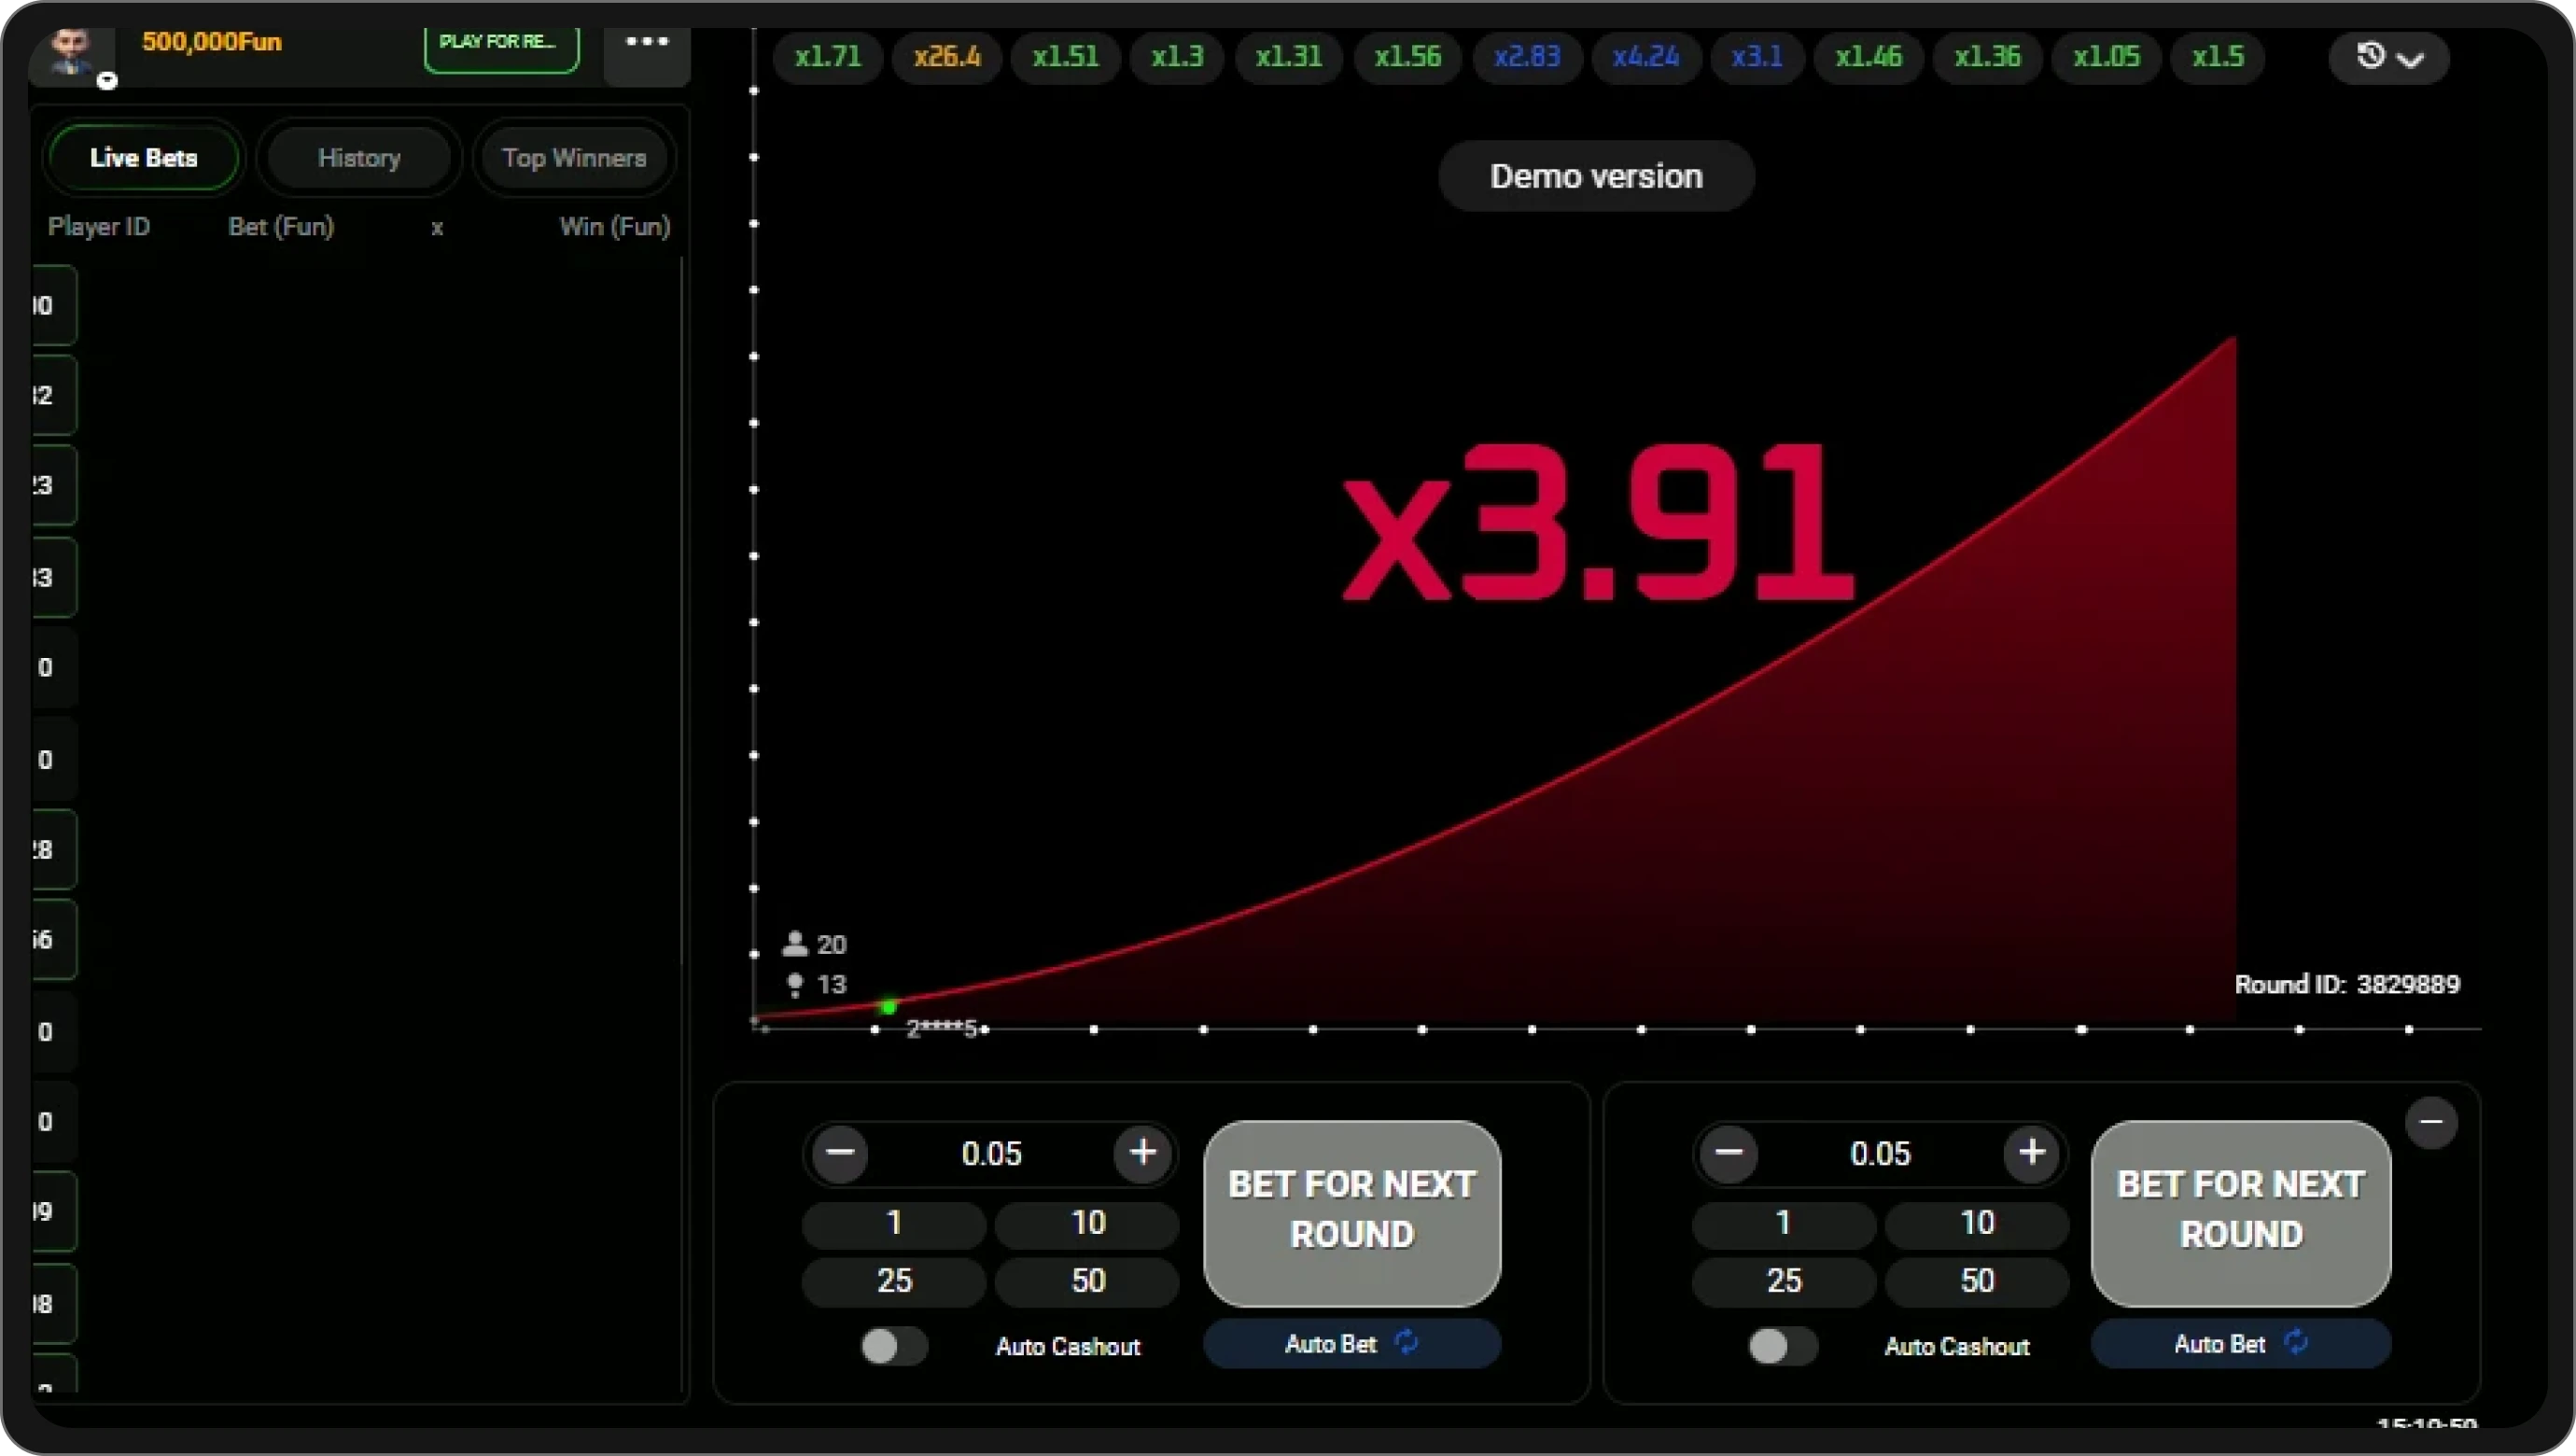Click the minus icon to decrease left bet
This screenshot has height=1456, width=2576.
tap(840, 1153)
